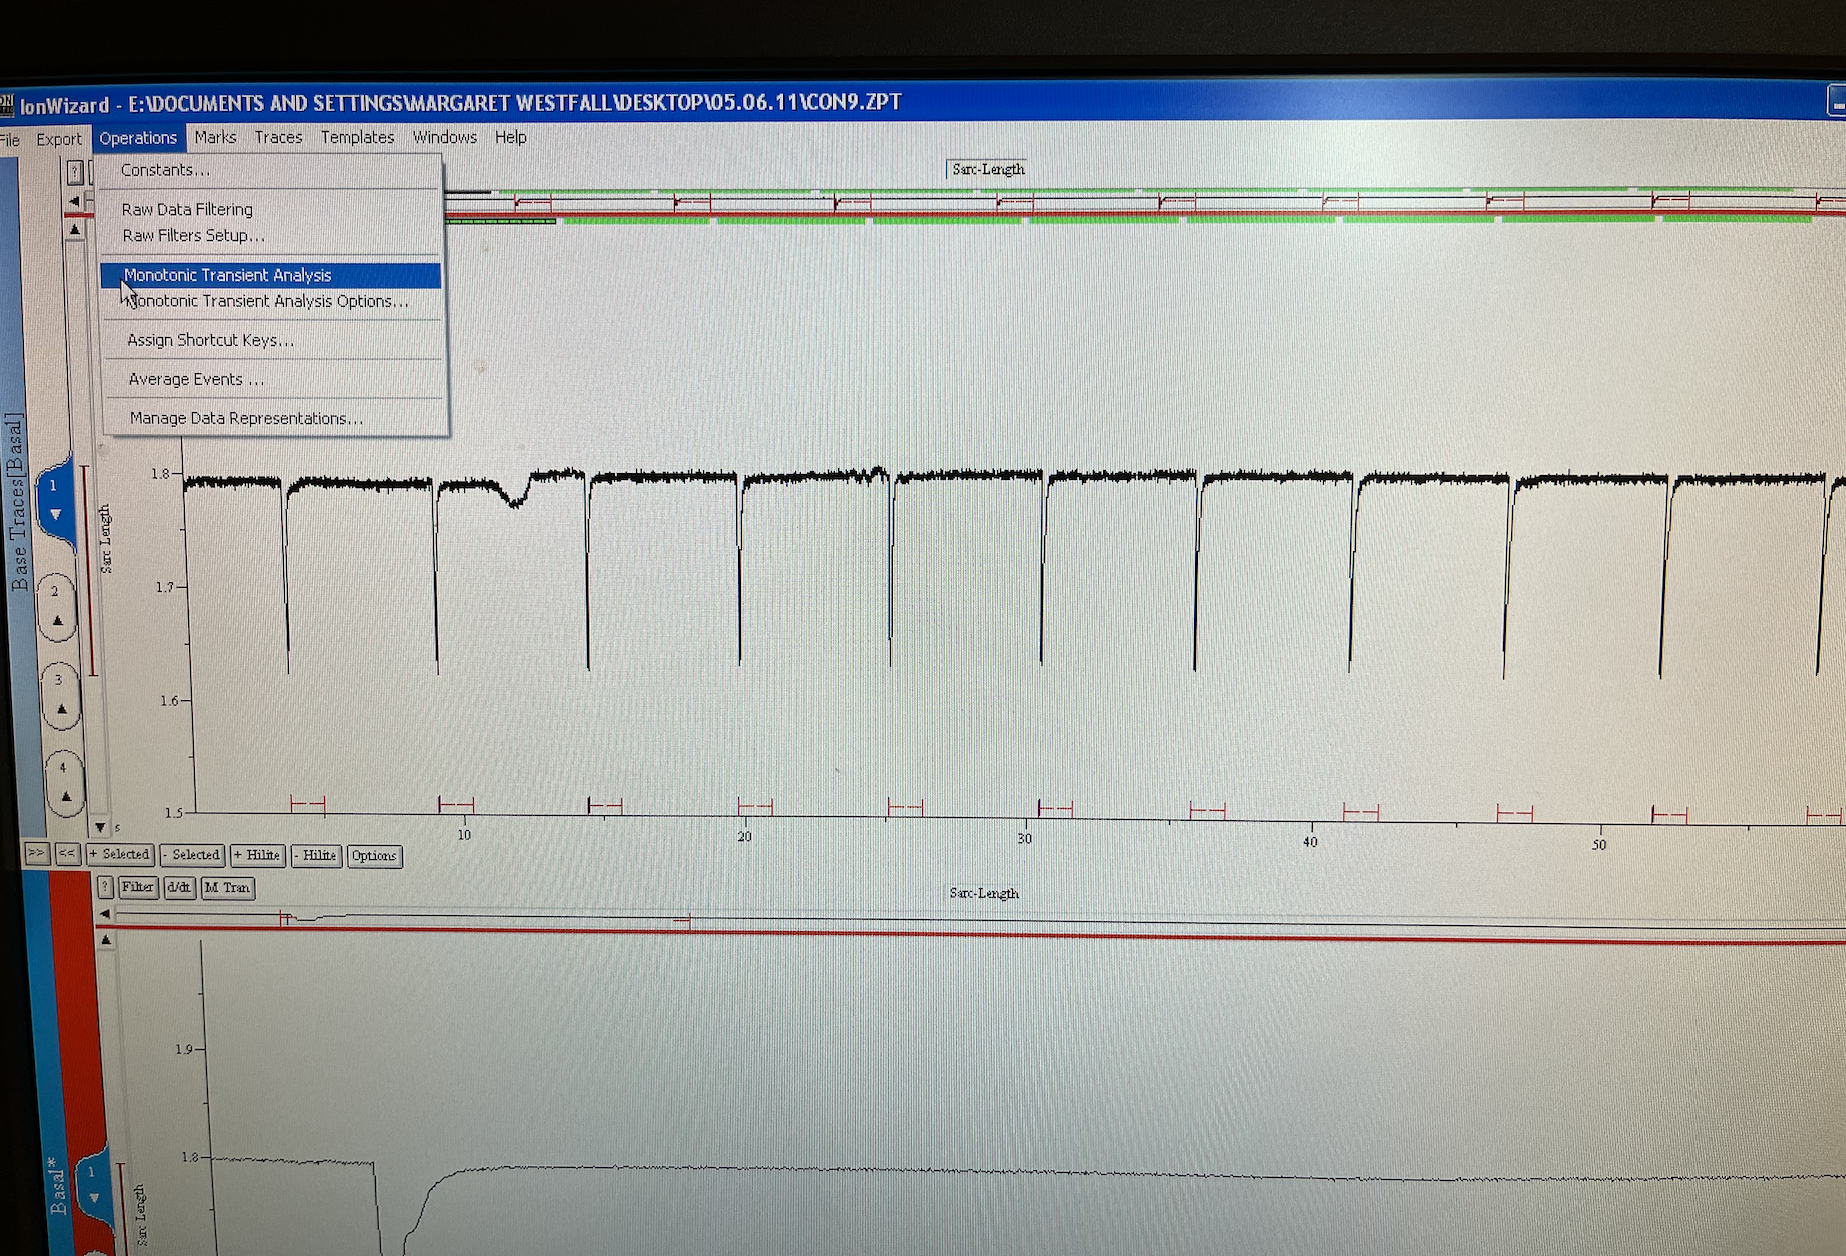Open the Options button below the Base Traces graph

tap(374, 856)
